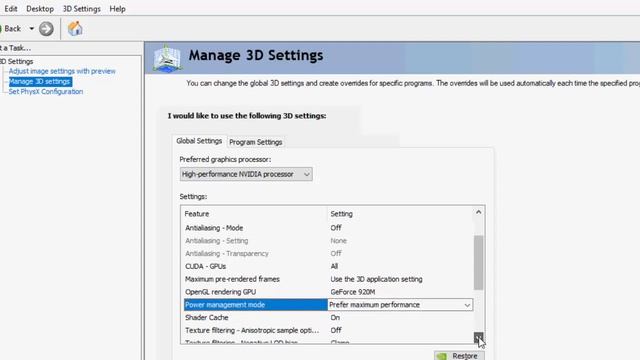Click the settings list scroll up arrow
Screen dimensions: 640x360
coord(478,212)
